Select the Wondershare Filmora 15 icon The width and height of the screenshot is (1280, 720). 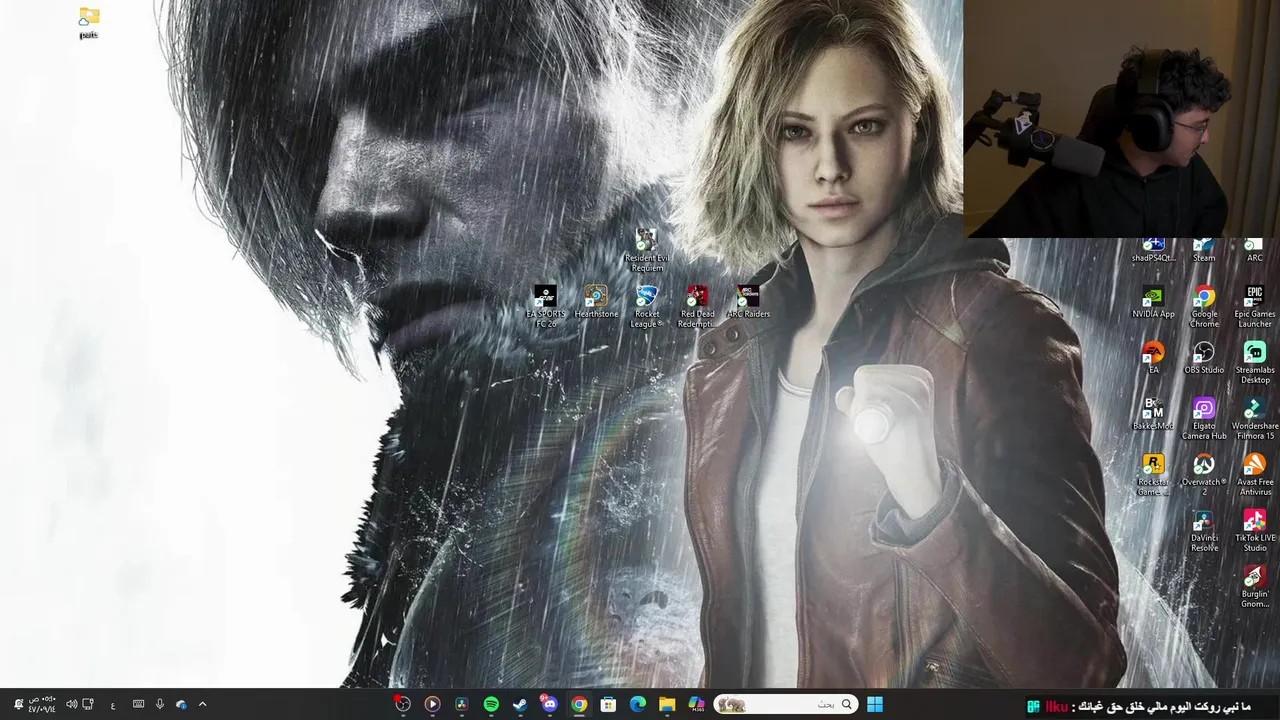pyautogui.click(x=1254, y=419)
